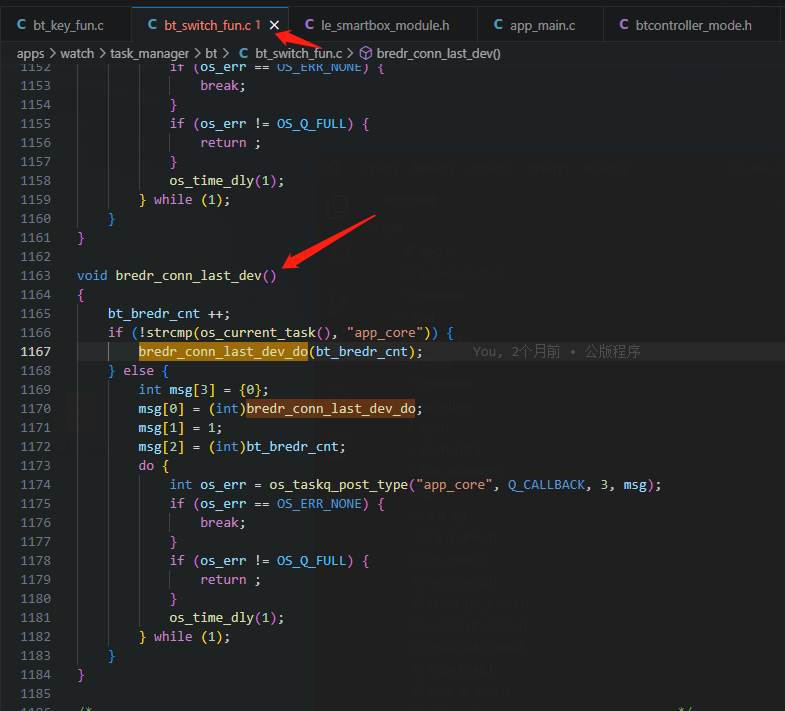This screenshot has height=711, width=785.
Task: Click the C icon on btcontroller_mode.h tab
Action: coord(624,25)
